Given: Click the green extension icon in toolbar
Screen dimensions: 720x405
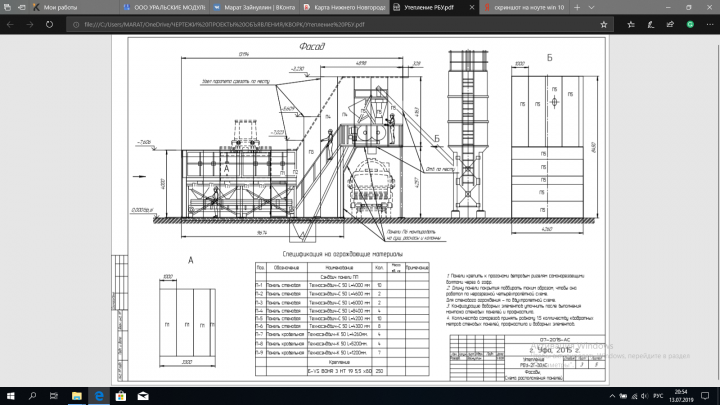Looking at the screenshot, I should pos(690,24).
